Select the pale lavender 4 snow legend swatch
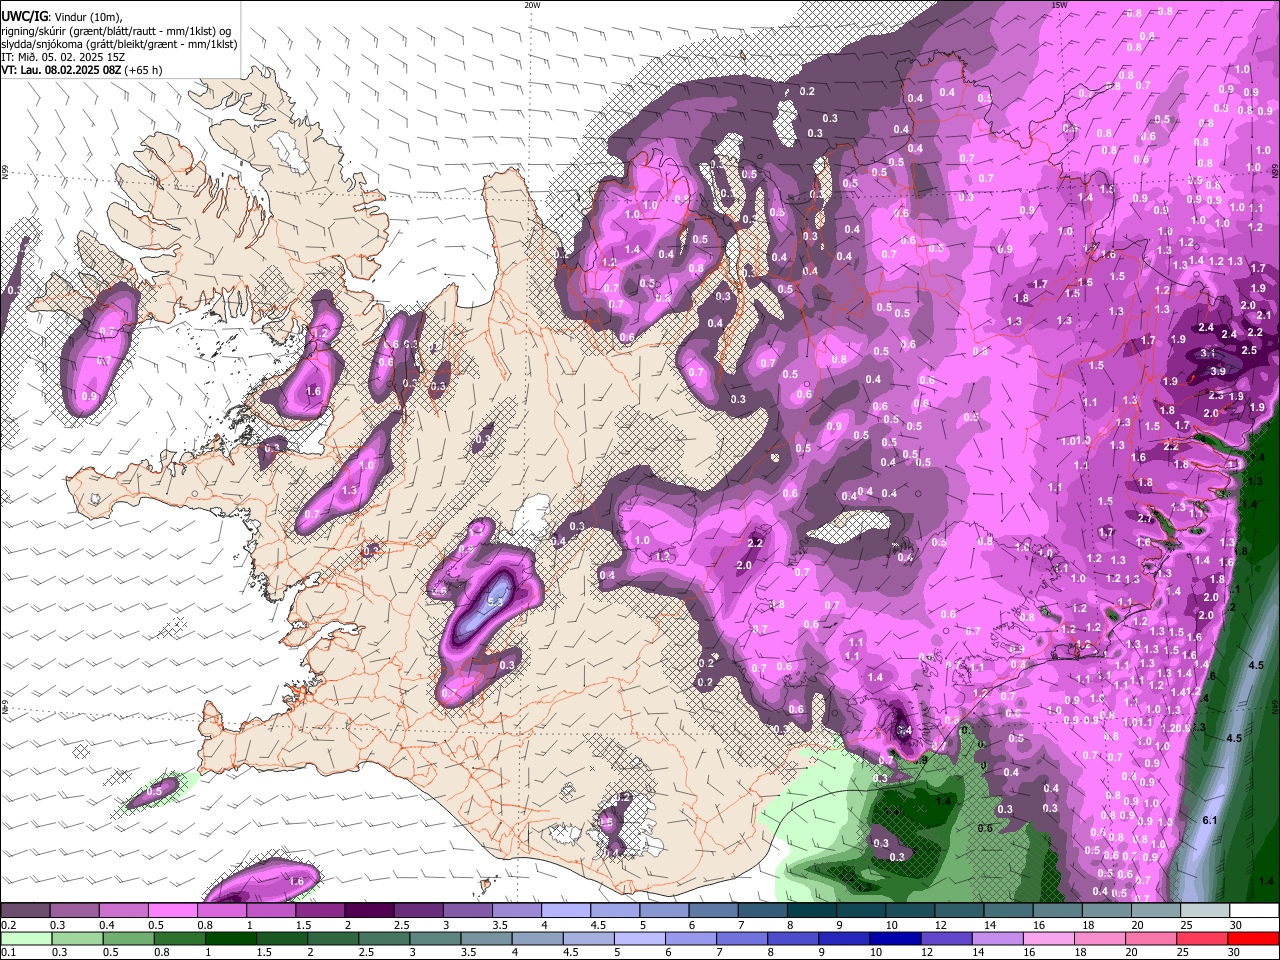This screenshot has height=960, width=1280. (566, 911)
